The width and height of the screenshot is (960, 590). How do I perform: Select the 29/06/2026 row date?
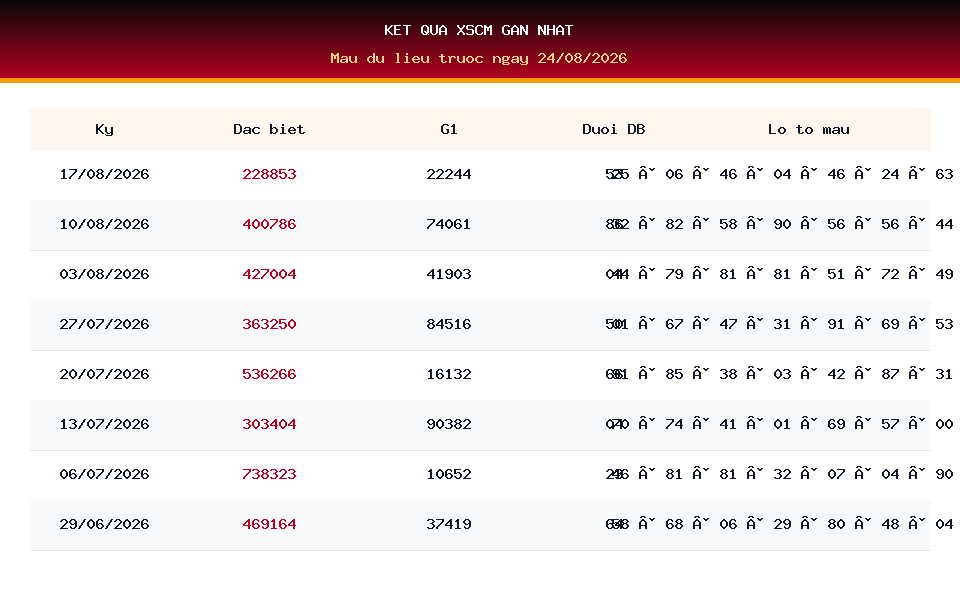click(104, 525)
